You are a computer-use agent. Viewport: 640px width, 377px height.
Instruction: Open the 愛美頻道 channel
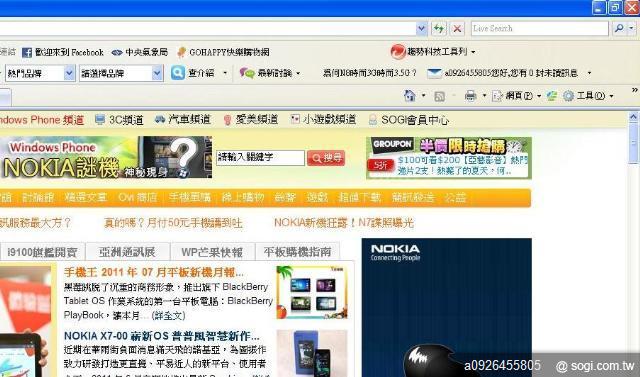click(251, 120)
